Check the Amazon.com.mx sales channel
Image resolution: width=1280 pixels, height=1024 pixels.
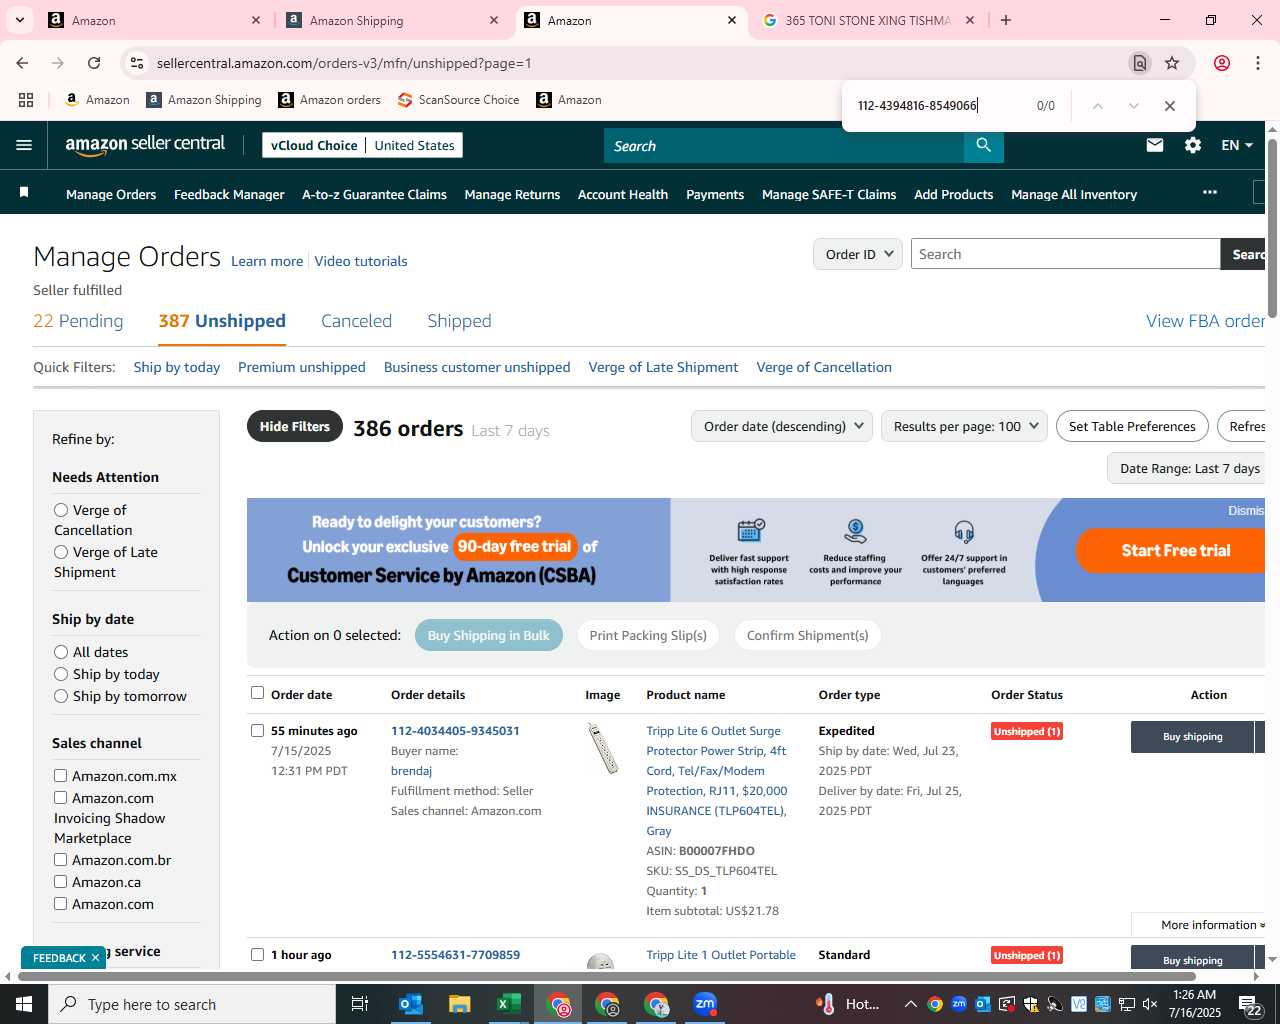pos(60,776)
